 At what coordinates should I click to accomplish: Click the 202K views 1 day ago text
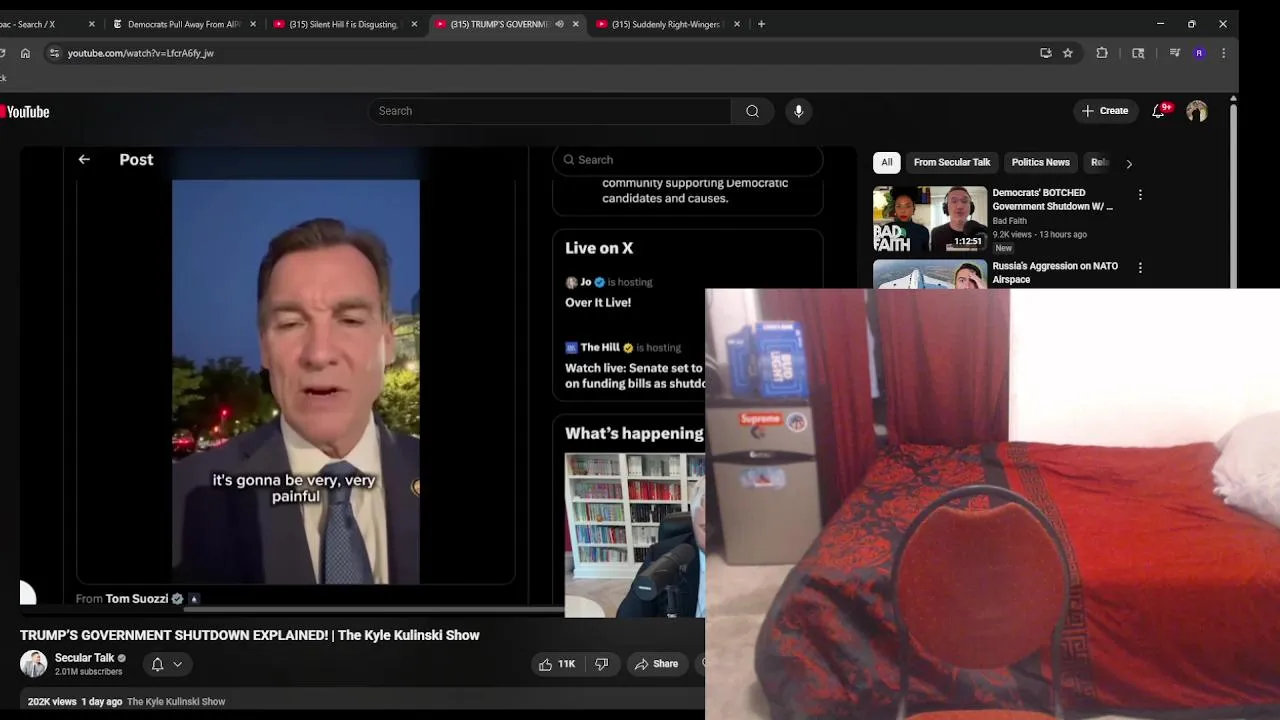point(75,702)
